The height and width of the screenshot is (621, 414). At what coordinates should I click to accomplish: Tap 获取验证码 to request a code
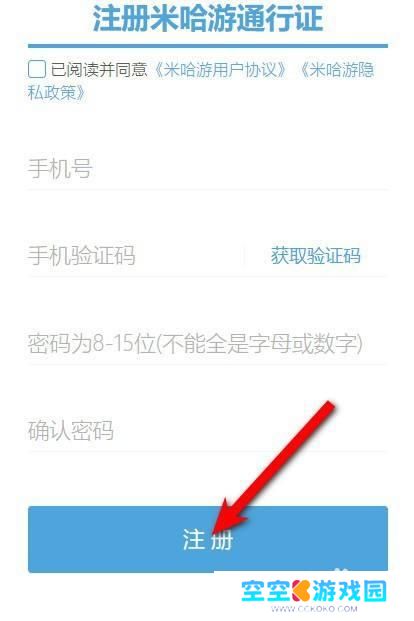316,256
